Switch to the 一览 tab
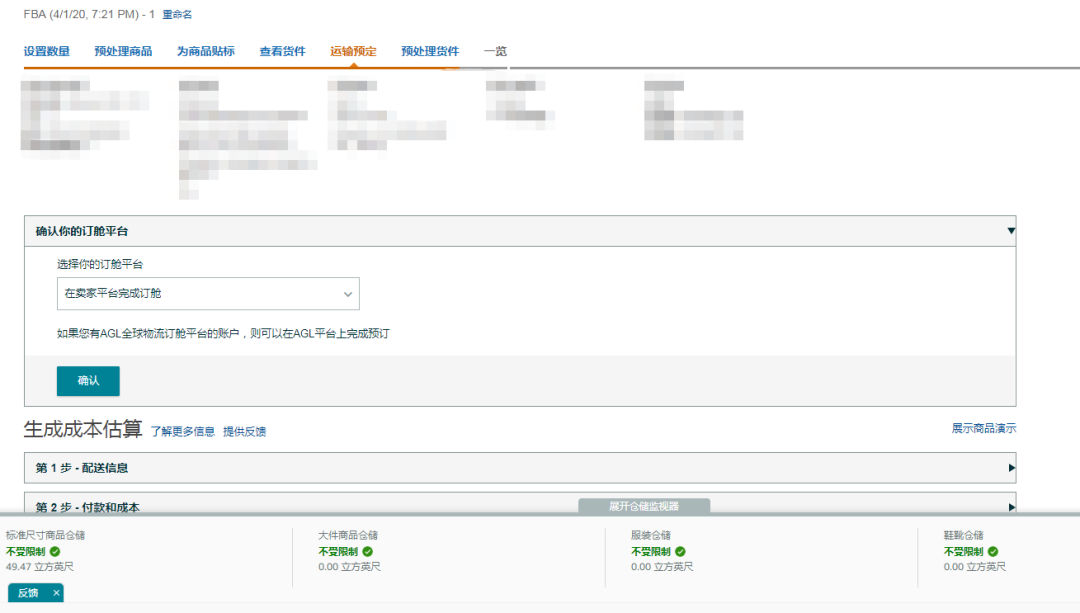Viewport: 1080px width, 613px height. [x=495, y=51]
